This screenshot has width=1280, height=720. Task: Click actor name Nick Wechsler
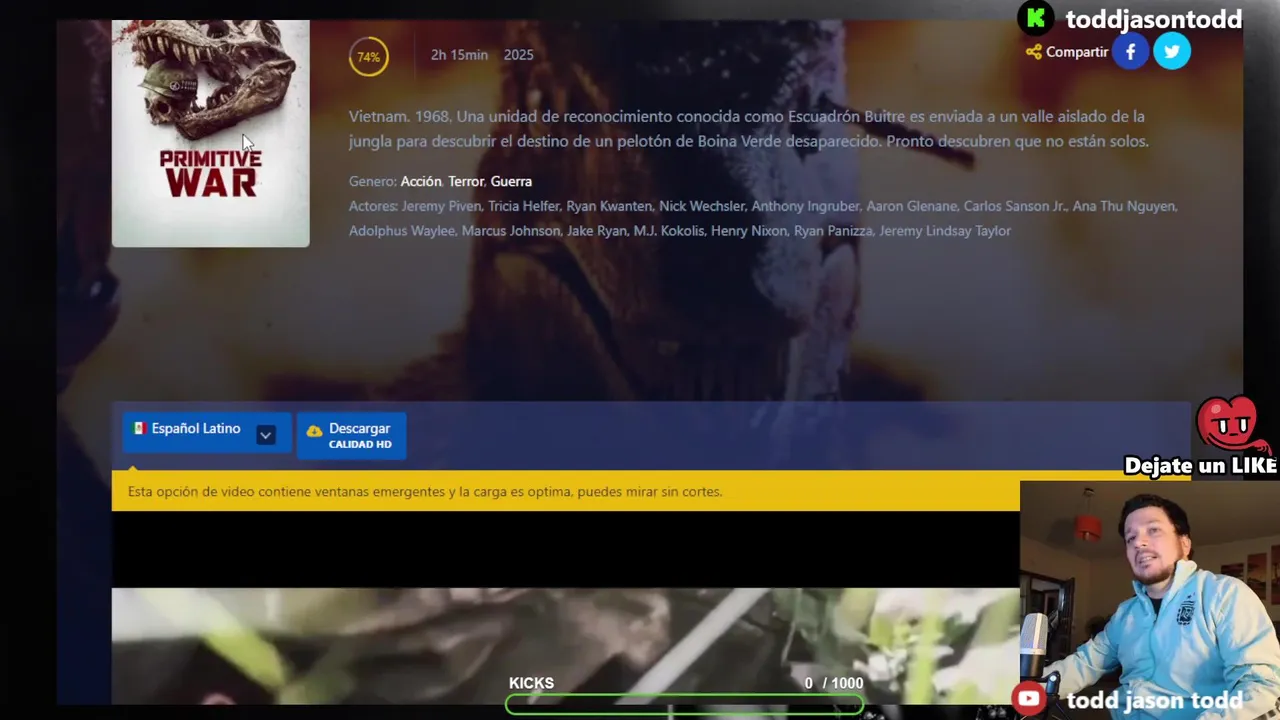point(702,206)
